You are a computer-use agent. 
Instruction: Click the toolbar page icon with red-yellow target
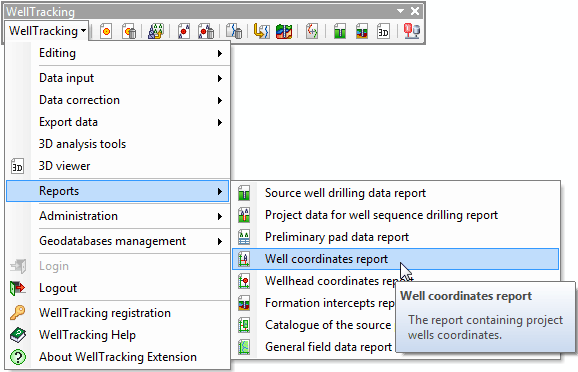[106, 31]
